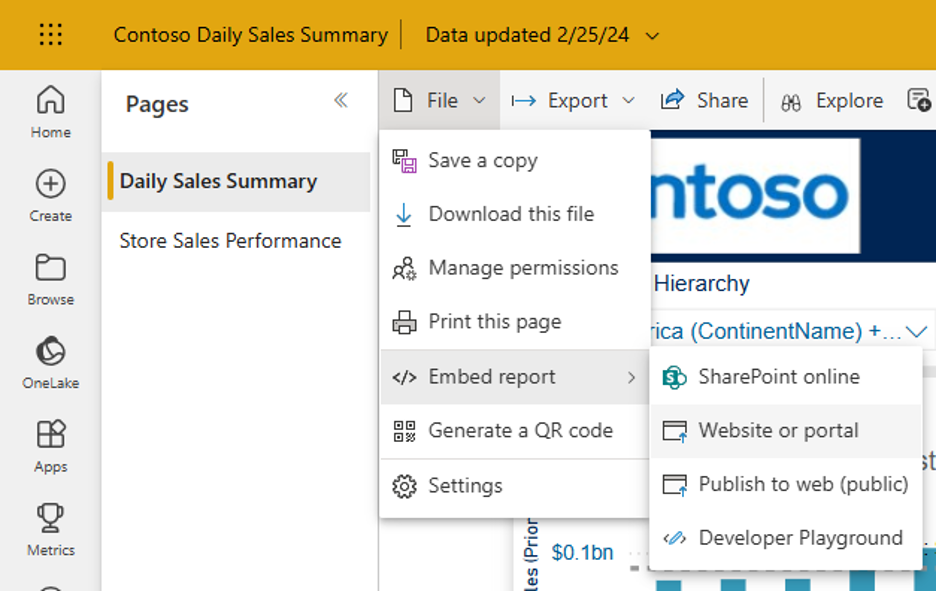Go to Home in the sidebar
The width and height of the screenshot is (936, 592).
[51, 112]
